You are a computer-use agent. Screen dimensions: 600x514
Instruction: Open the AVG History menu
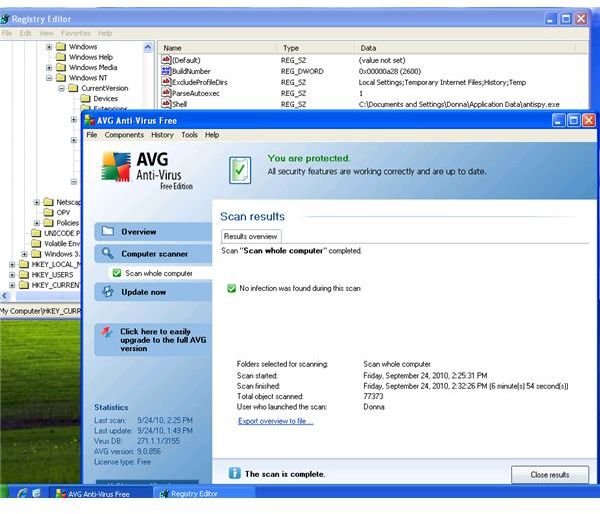pyautogui.click(x=162, y=135)
